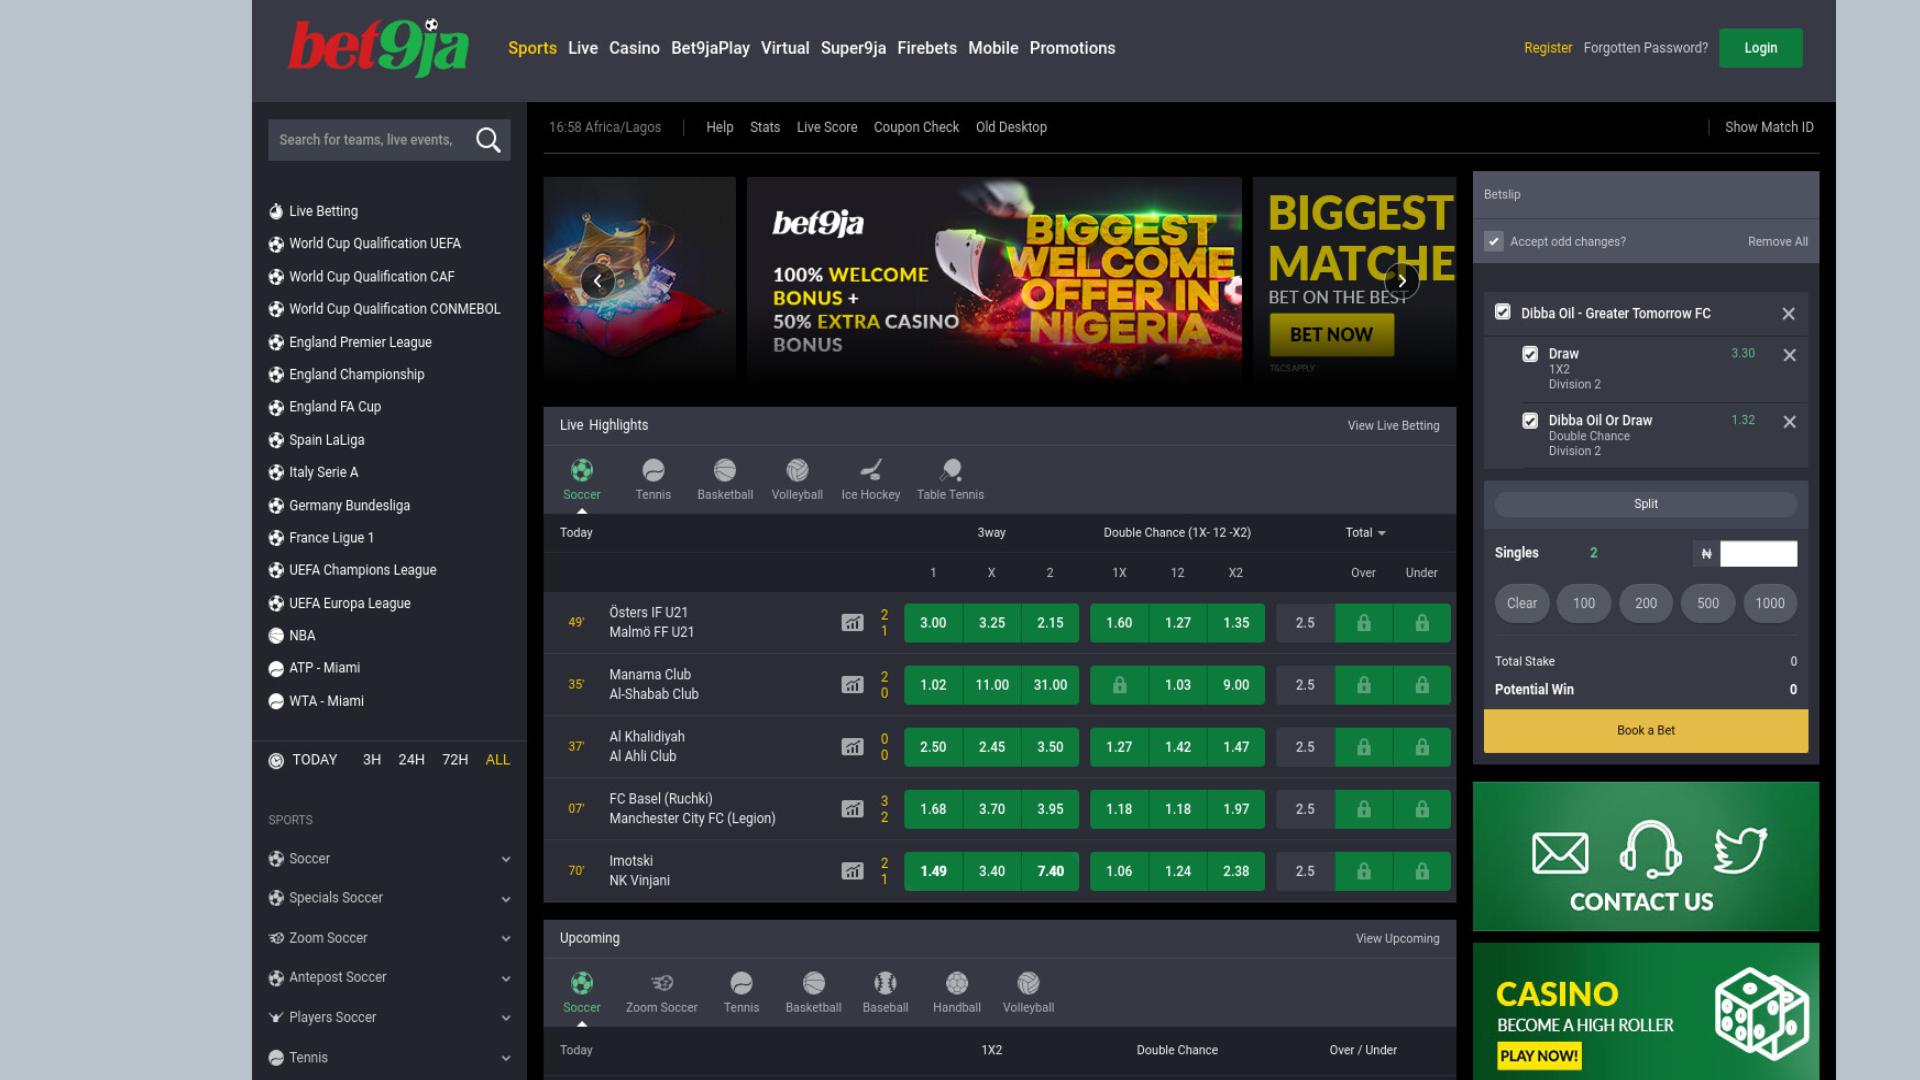Open Live Score menu item
Image resolution: width=1920 pixels, height=1080 pixels.
click(x=827, y=127)
